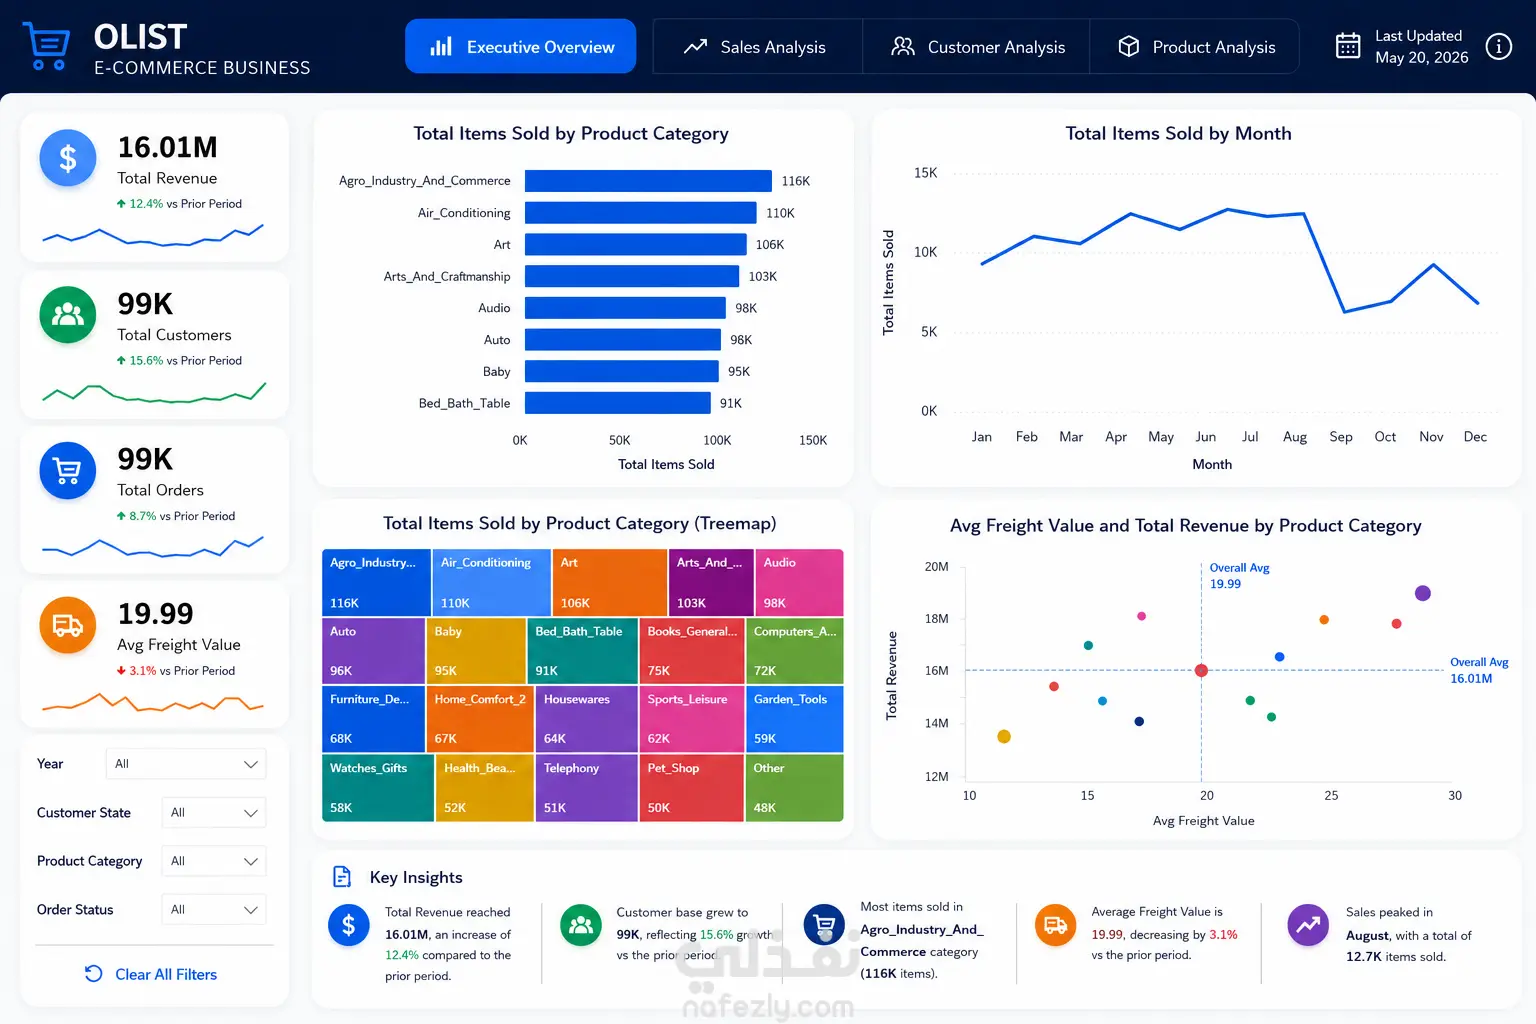Open the Year filter dropdown

(x=186, y=764)
